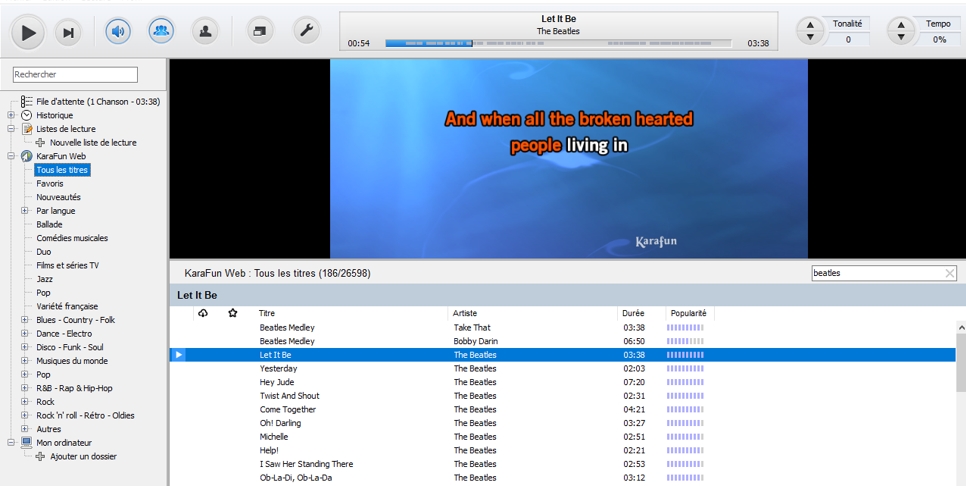Select the Hey Jude song row
This screenshot has height=486, width=966.
point(562,382)
